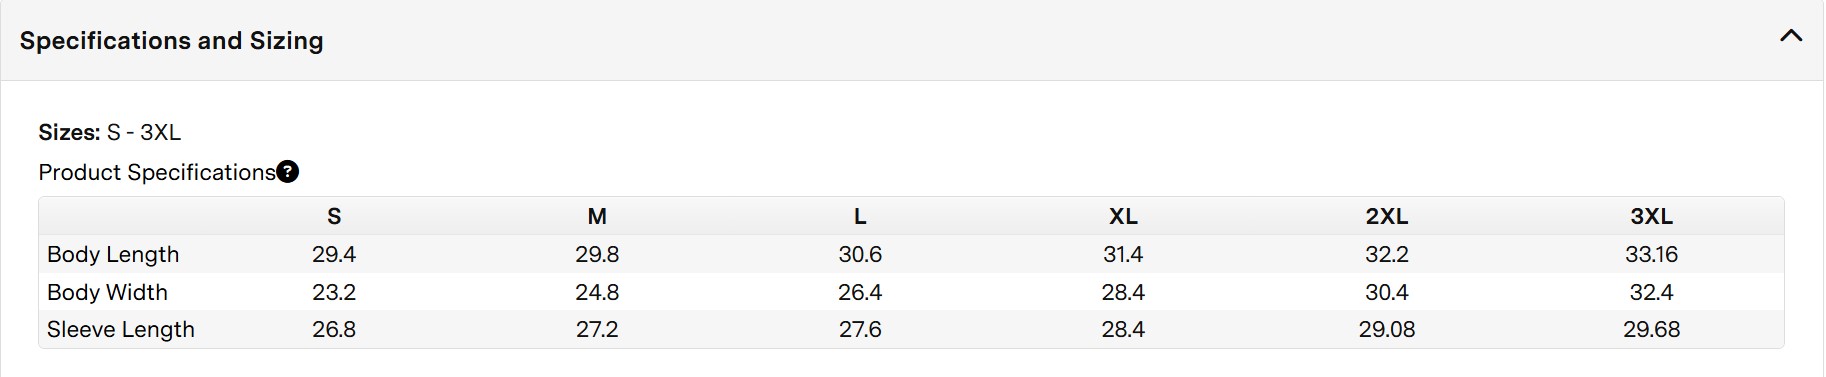Select the L size column header
Image resolution: width=1826 pixels, height=377 pixels.
[x=860, y=216]
